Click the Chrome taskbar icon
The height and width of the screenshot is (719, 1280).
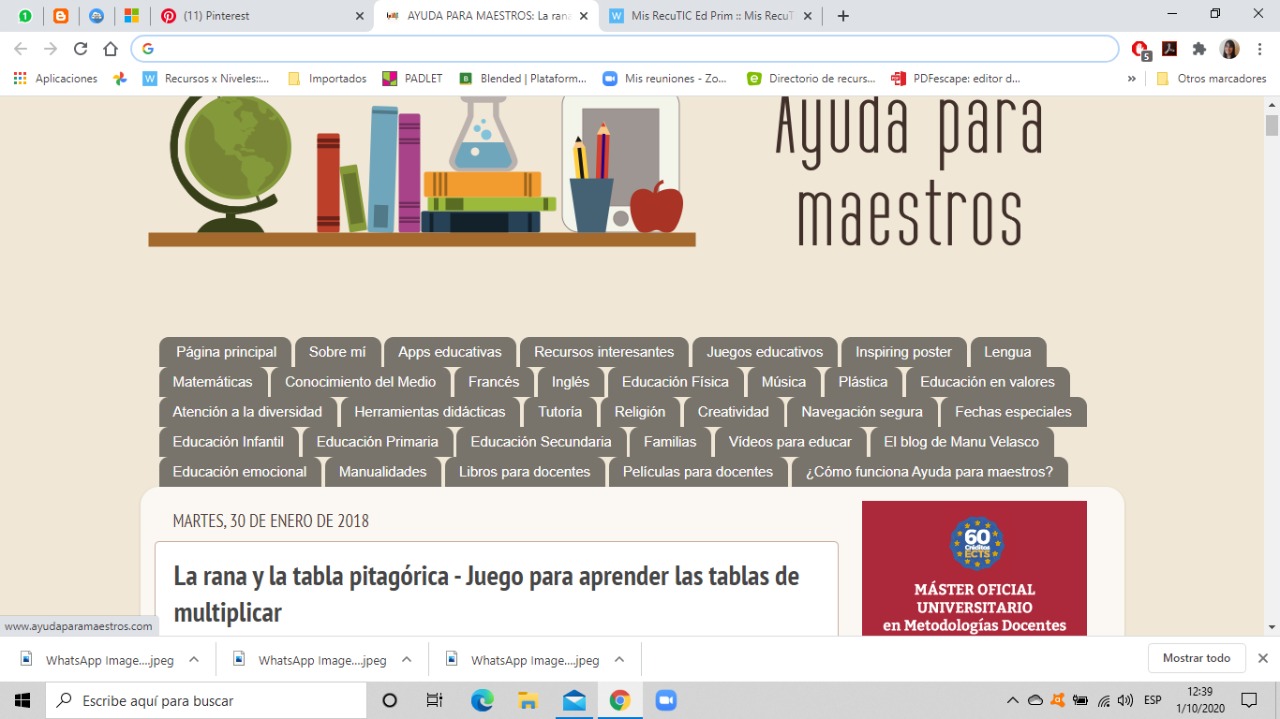pyautogui.click(x=620, y=701)
